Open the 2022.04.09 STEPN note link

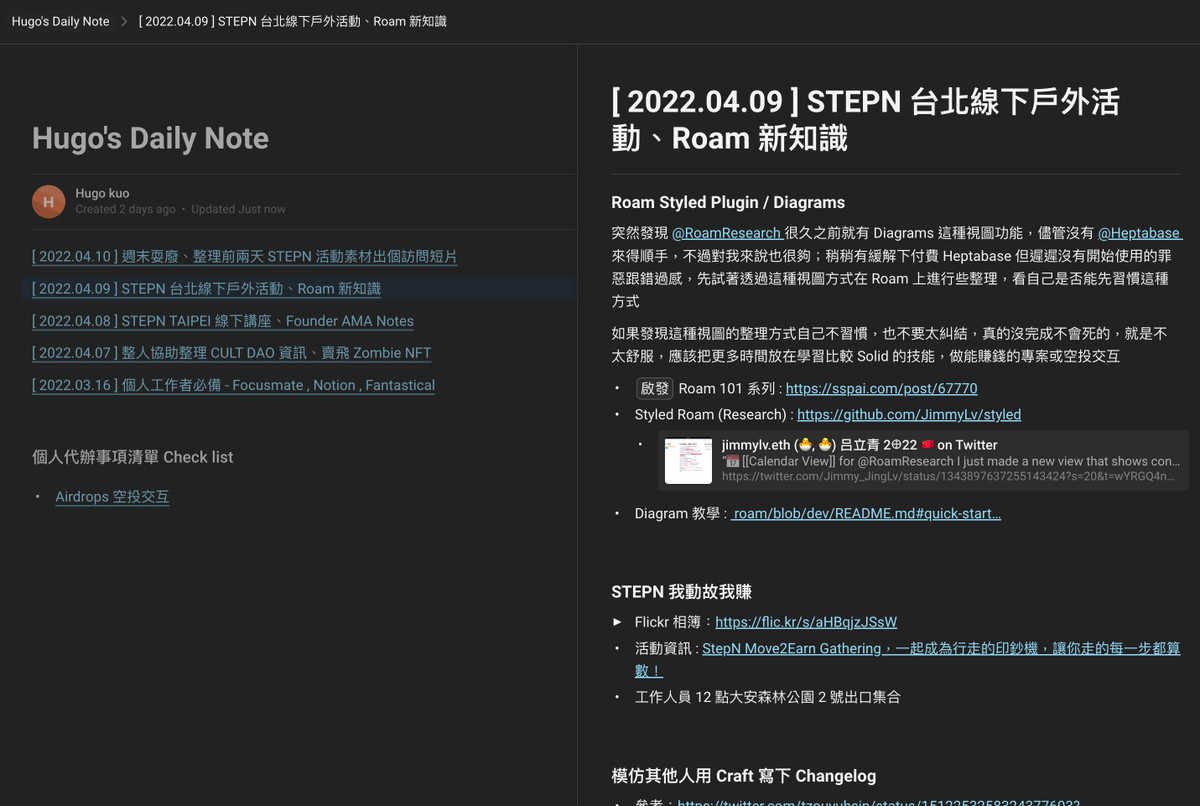pyautogui.click(x=206, y=289)
